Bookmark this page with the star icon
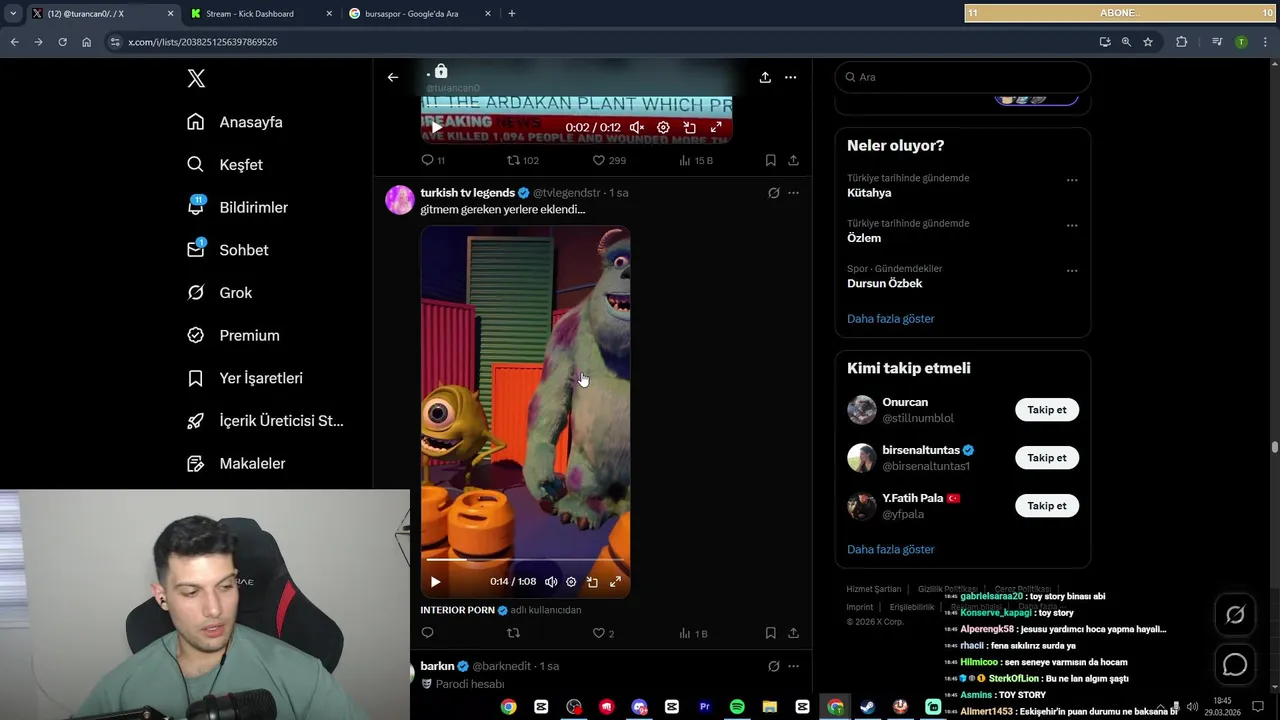This screenshot has height=720, width=1280. pos(1148,42)
